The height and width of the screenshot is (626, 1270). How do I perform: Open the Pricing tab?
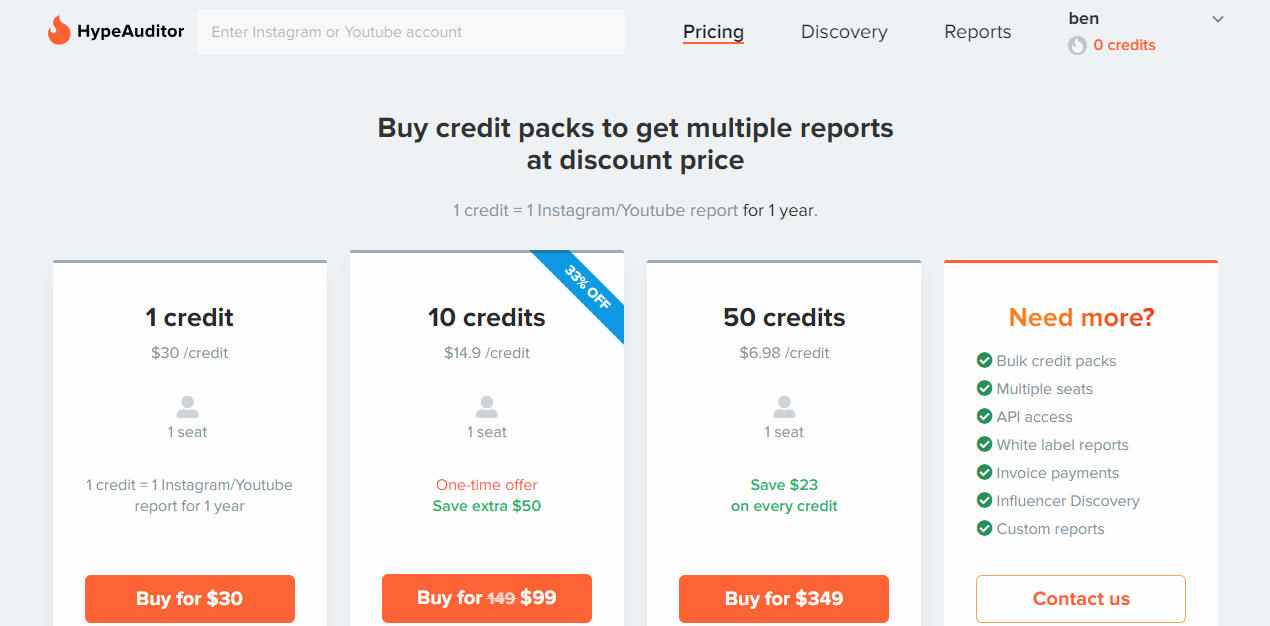[713, 32]
